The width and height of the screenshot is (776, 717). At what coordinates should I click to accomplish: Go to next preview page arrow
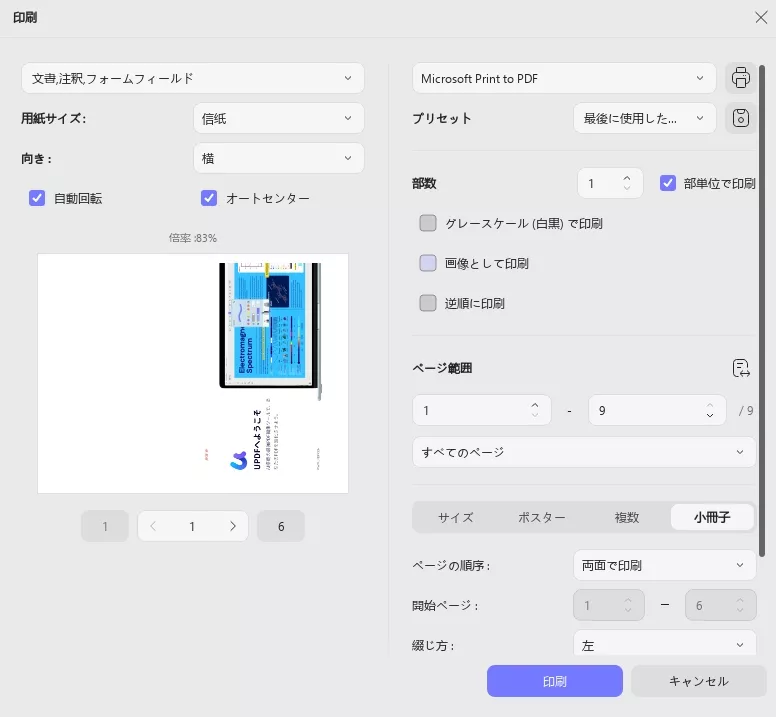(233, 526)
